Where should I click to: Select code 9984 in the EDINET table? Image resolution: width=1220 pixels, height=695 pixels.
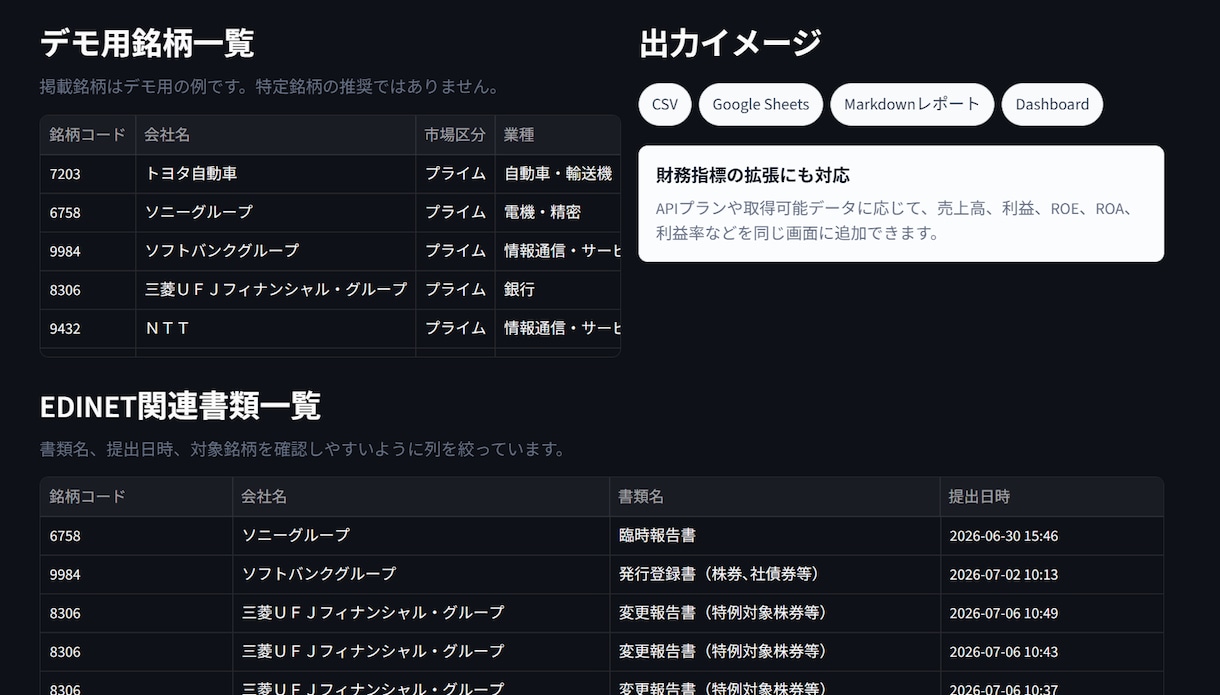click(137, 574)
